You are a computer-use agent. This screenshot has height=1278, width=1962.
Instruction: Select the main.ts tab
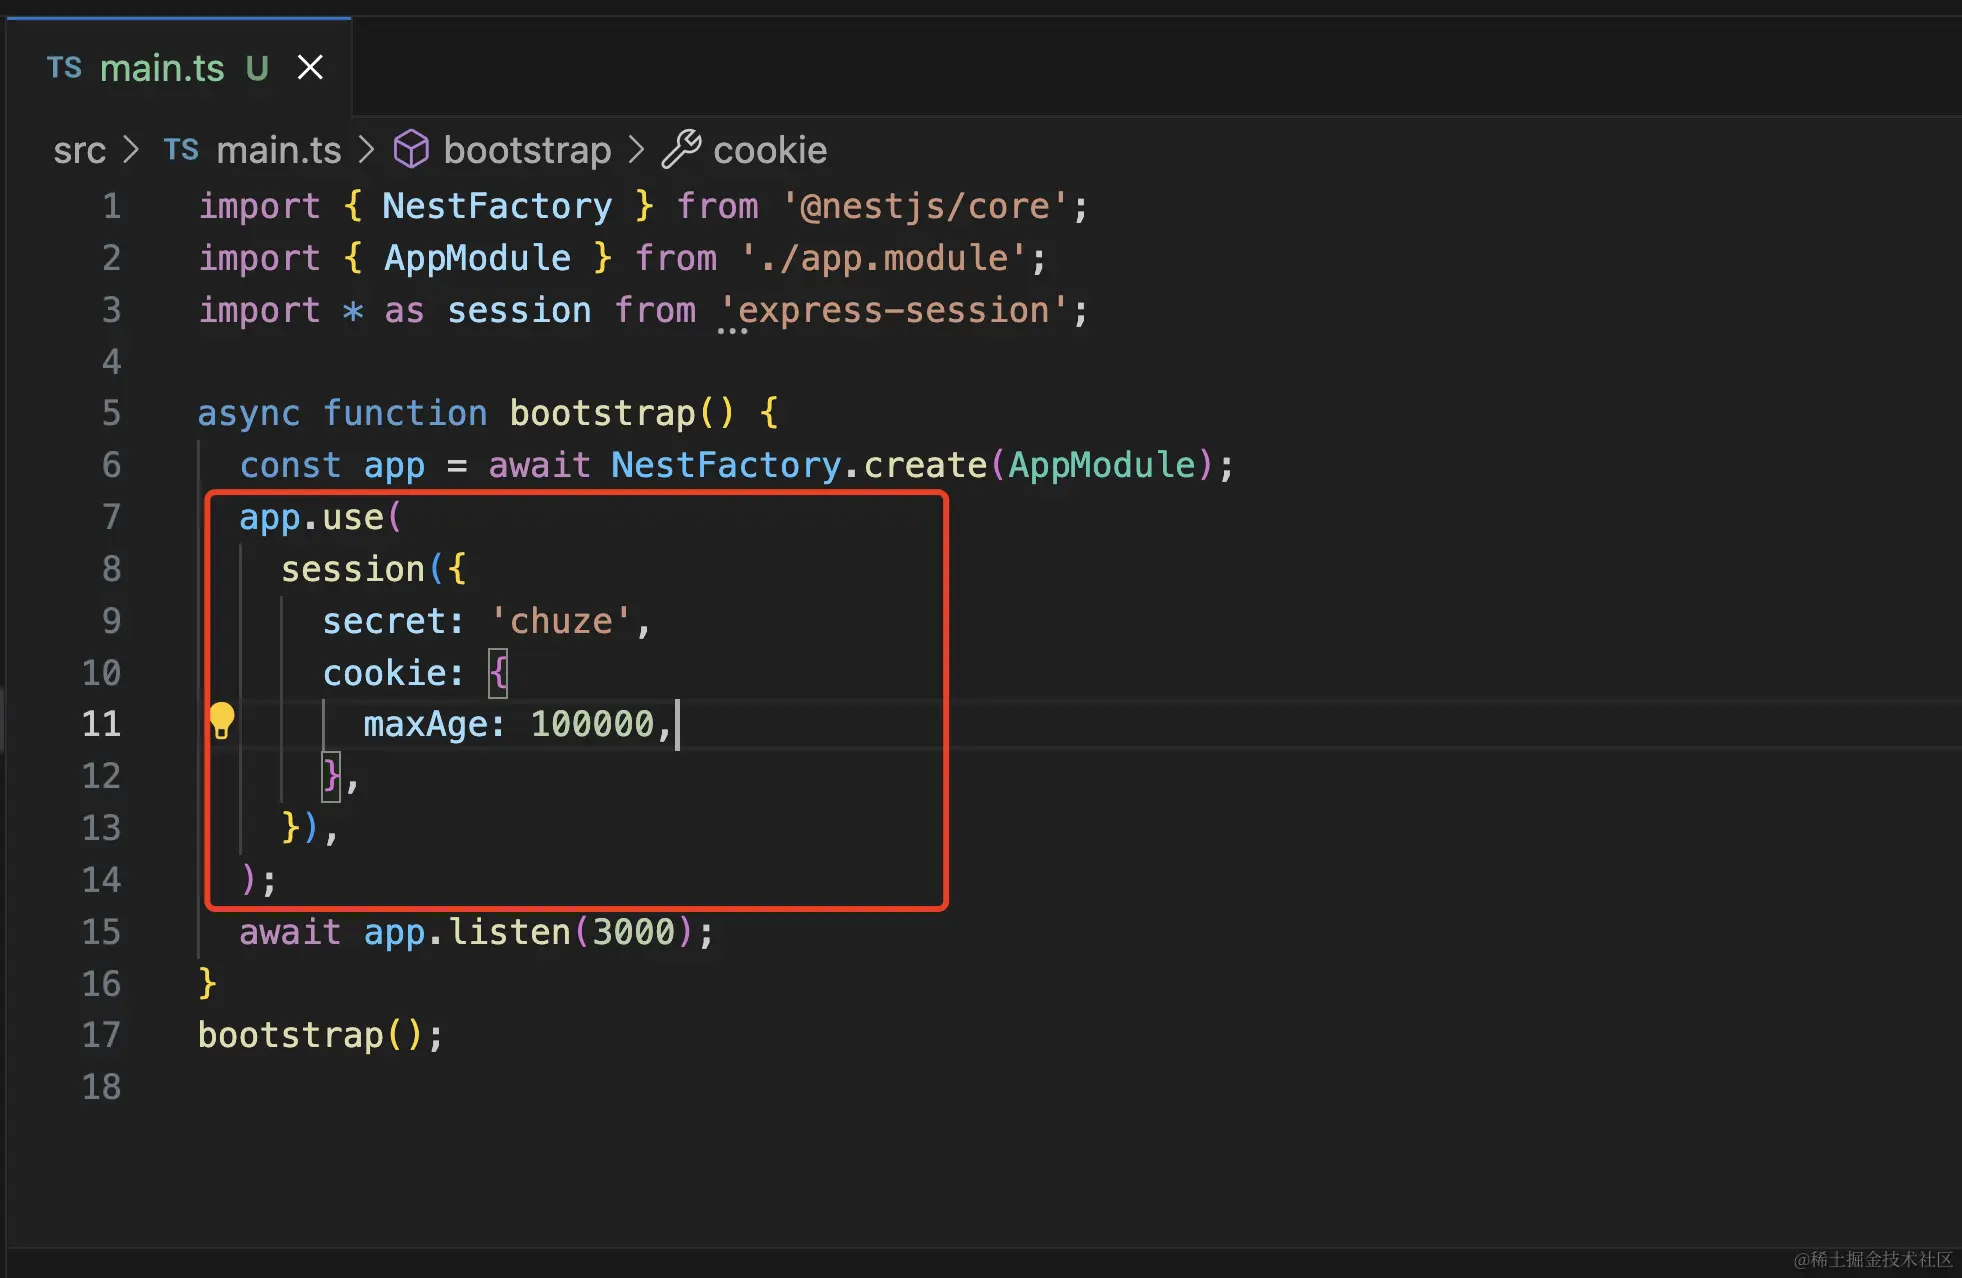[x=162, y=68]
